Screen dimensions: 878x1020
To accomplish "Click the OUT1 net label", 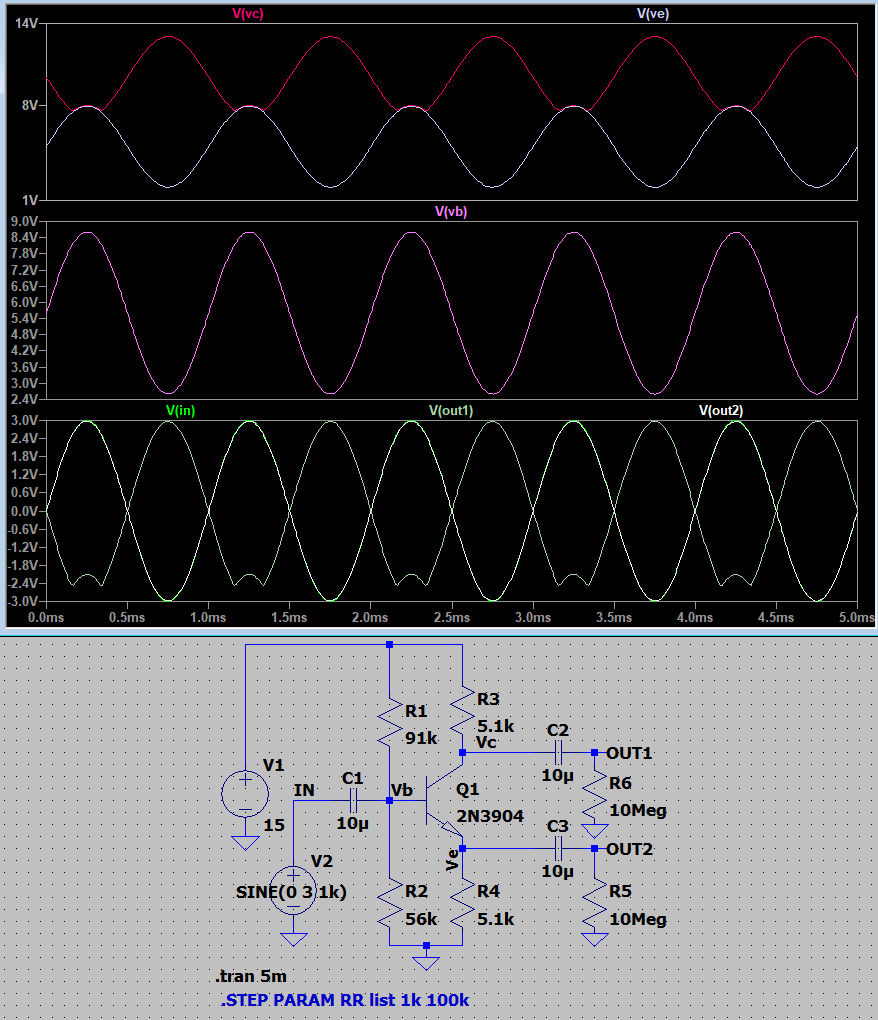I will (x=629, y=752).
